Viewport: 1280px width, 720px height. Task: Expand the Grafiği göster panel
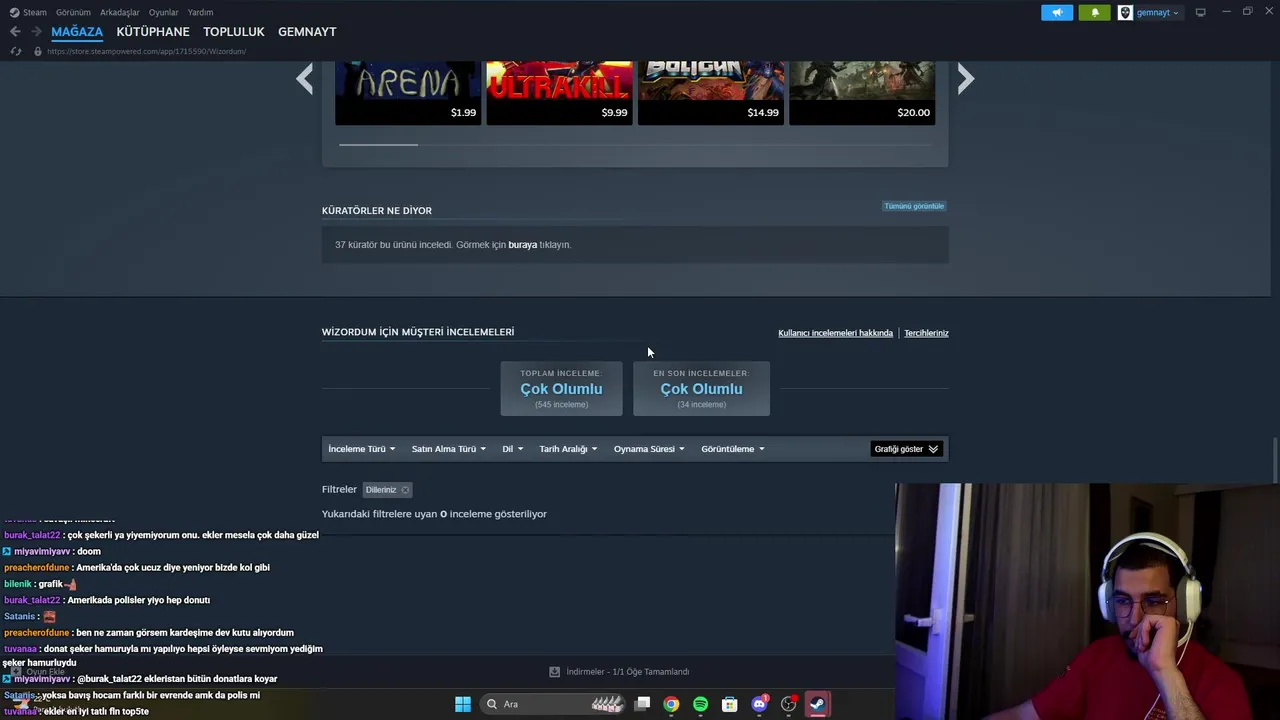click(906, 449)
